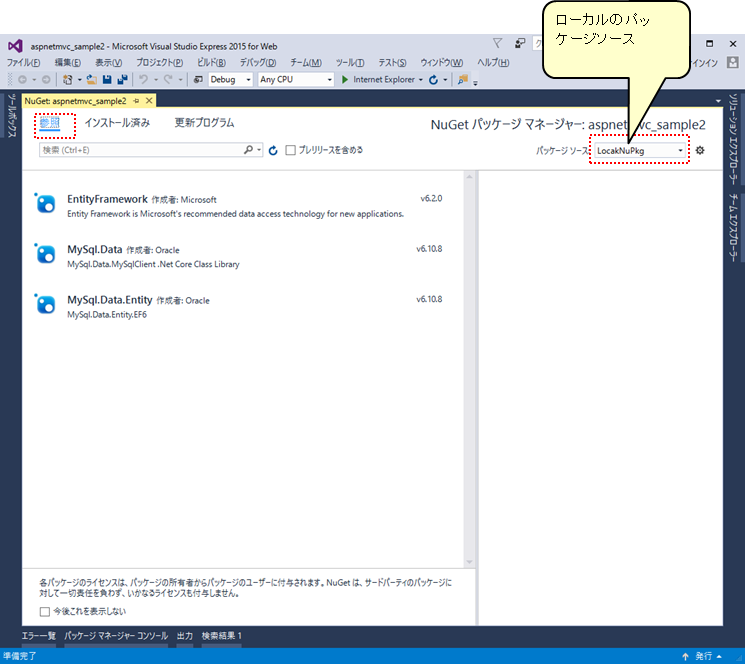This screenshot has height=664, width=745.
Task: Open the ビルド(B) menu
Action: 211,63
